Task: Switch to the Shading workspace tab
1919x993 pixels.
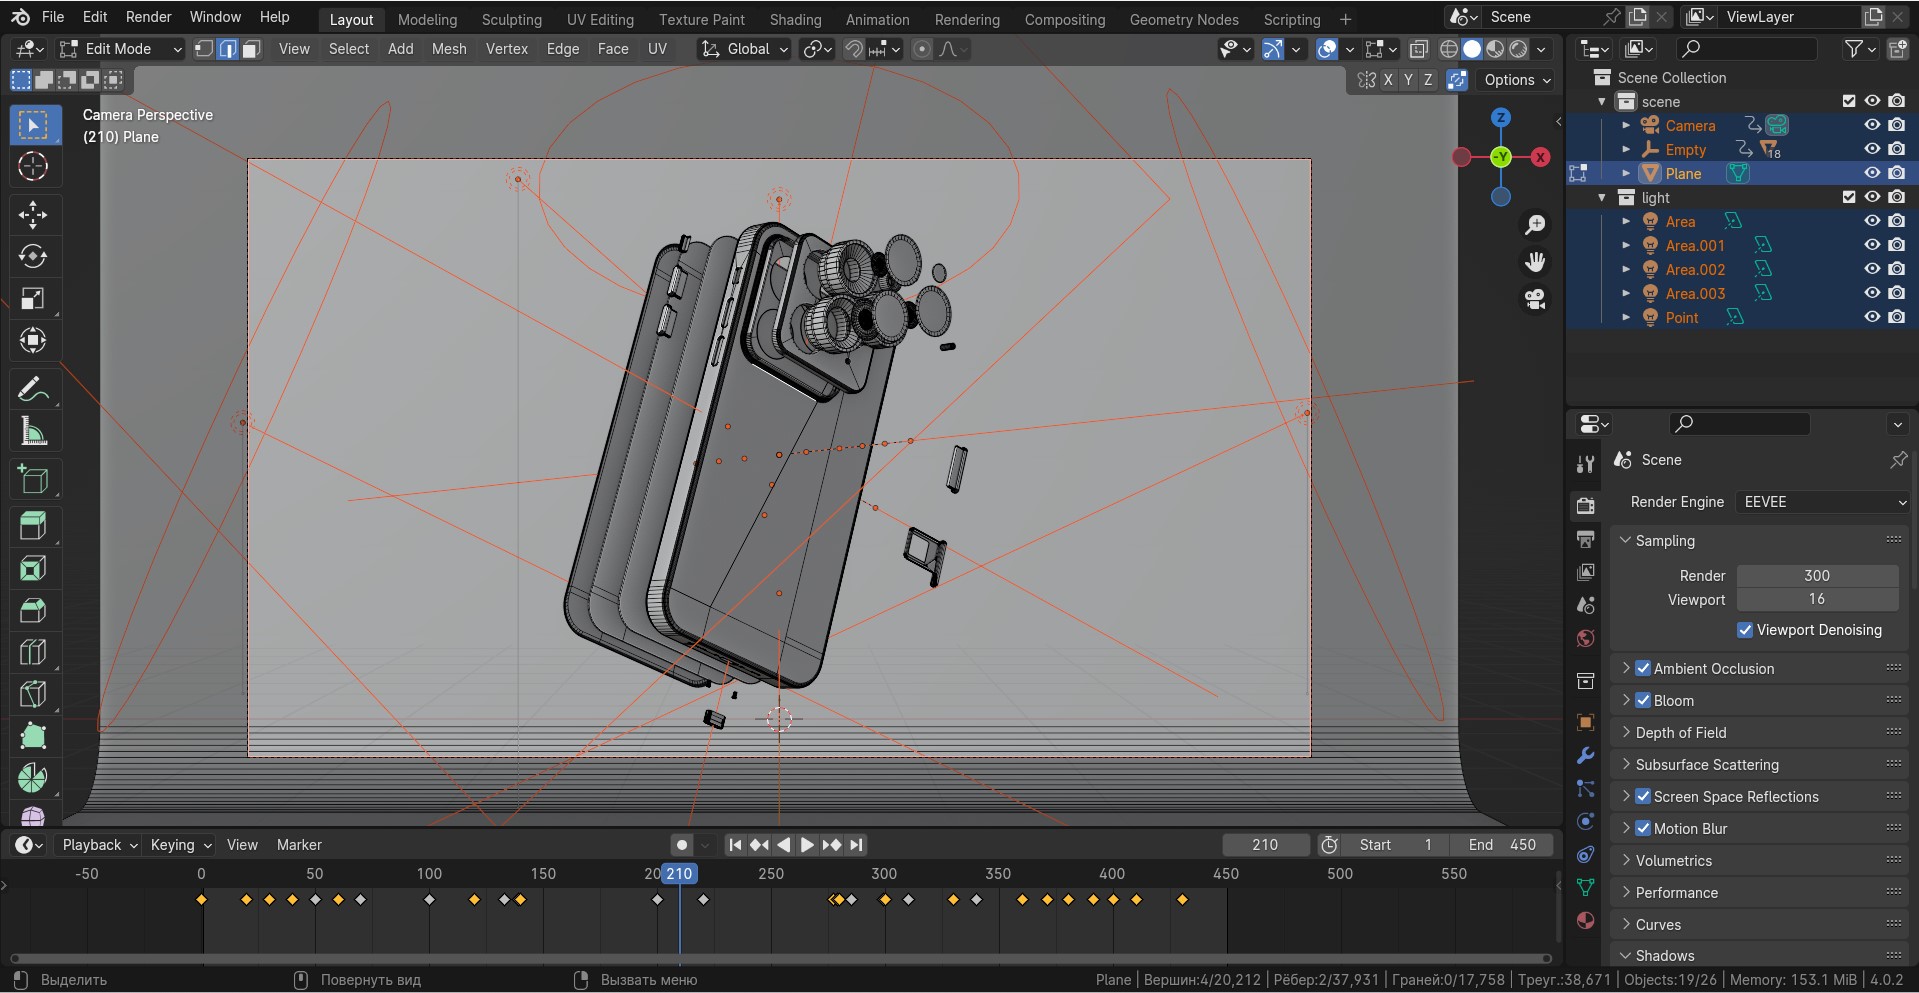Action: [795, 19]
